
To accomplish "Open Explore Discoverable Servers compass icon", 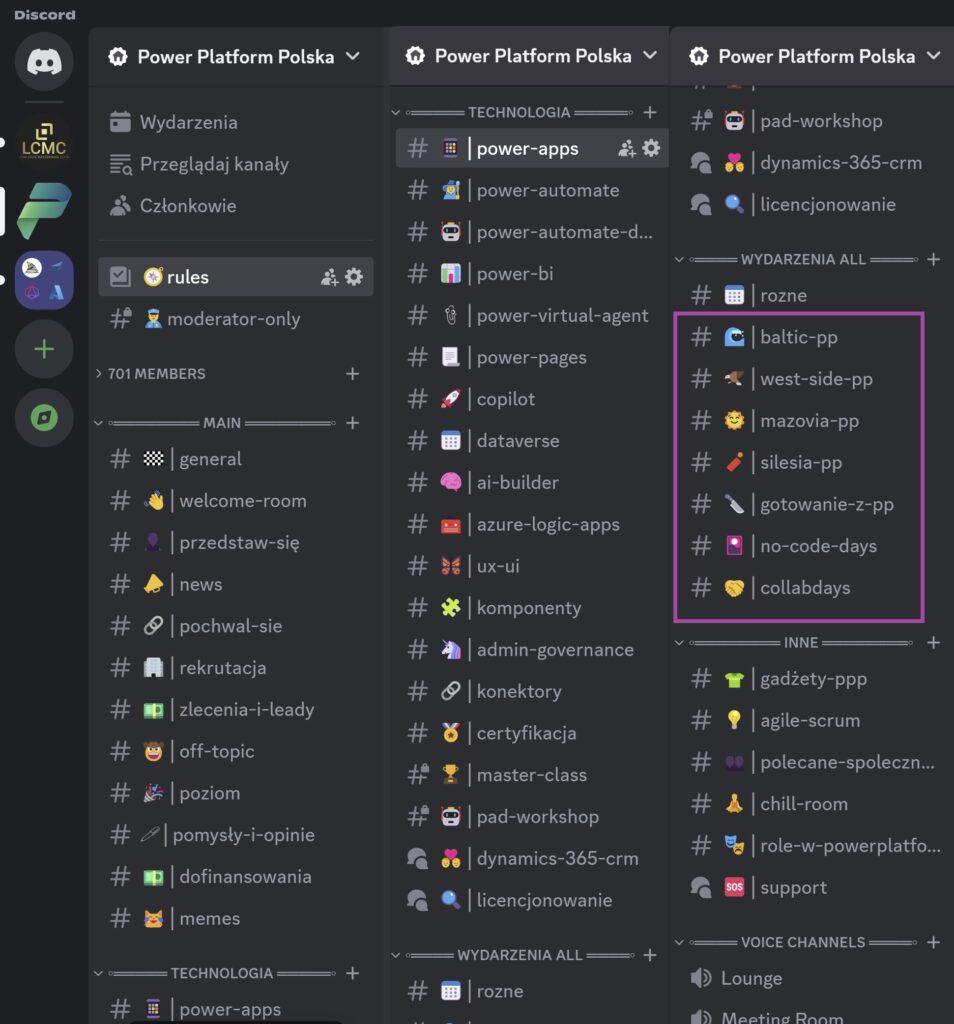I will [x=44, y=418].
